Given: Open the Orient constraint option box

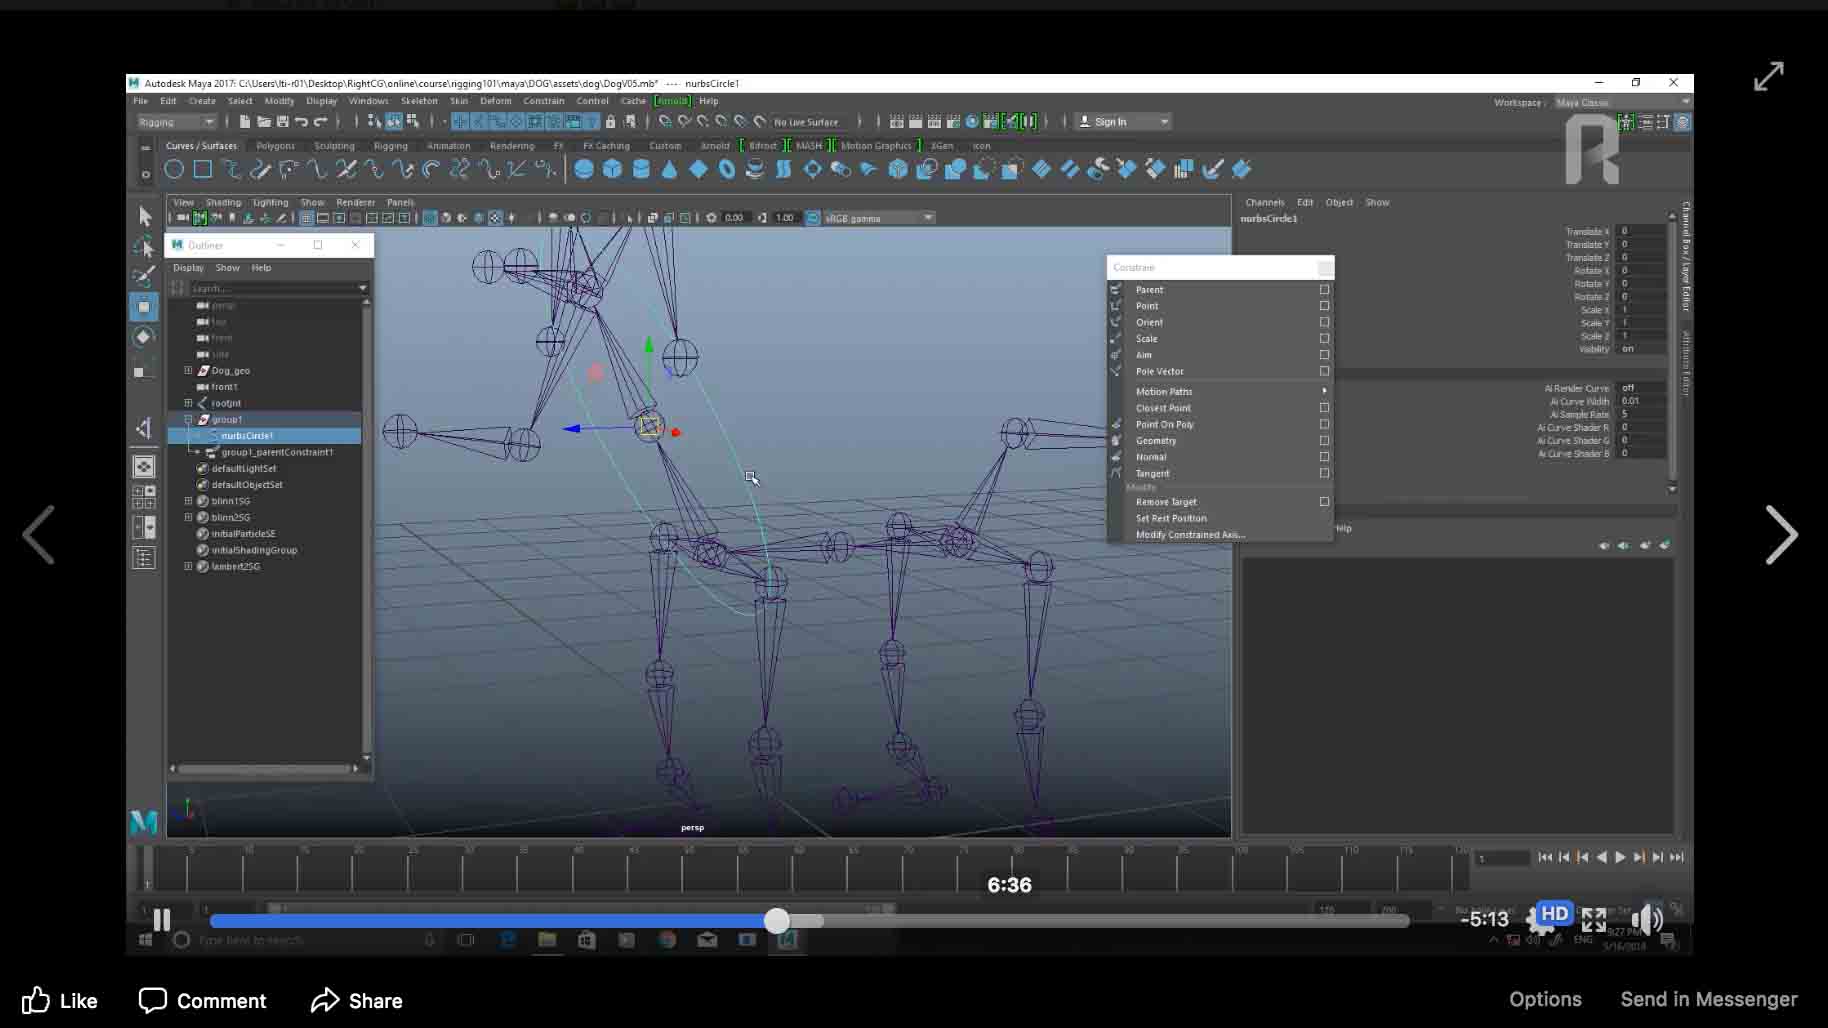Looking at the screenshot, I should tap(1324, 322).
